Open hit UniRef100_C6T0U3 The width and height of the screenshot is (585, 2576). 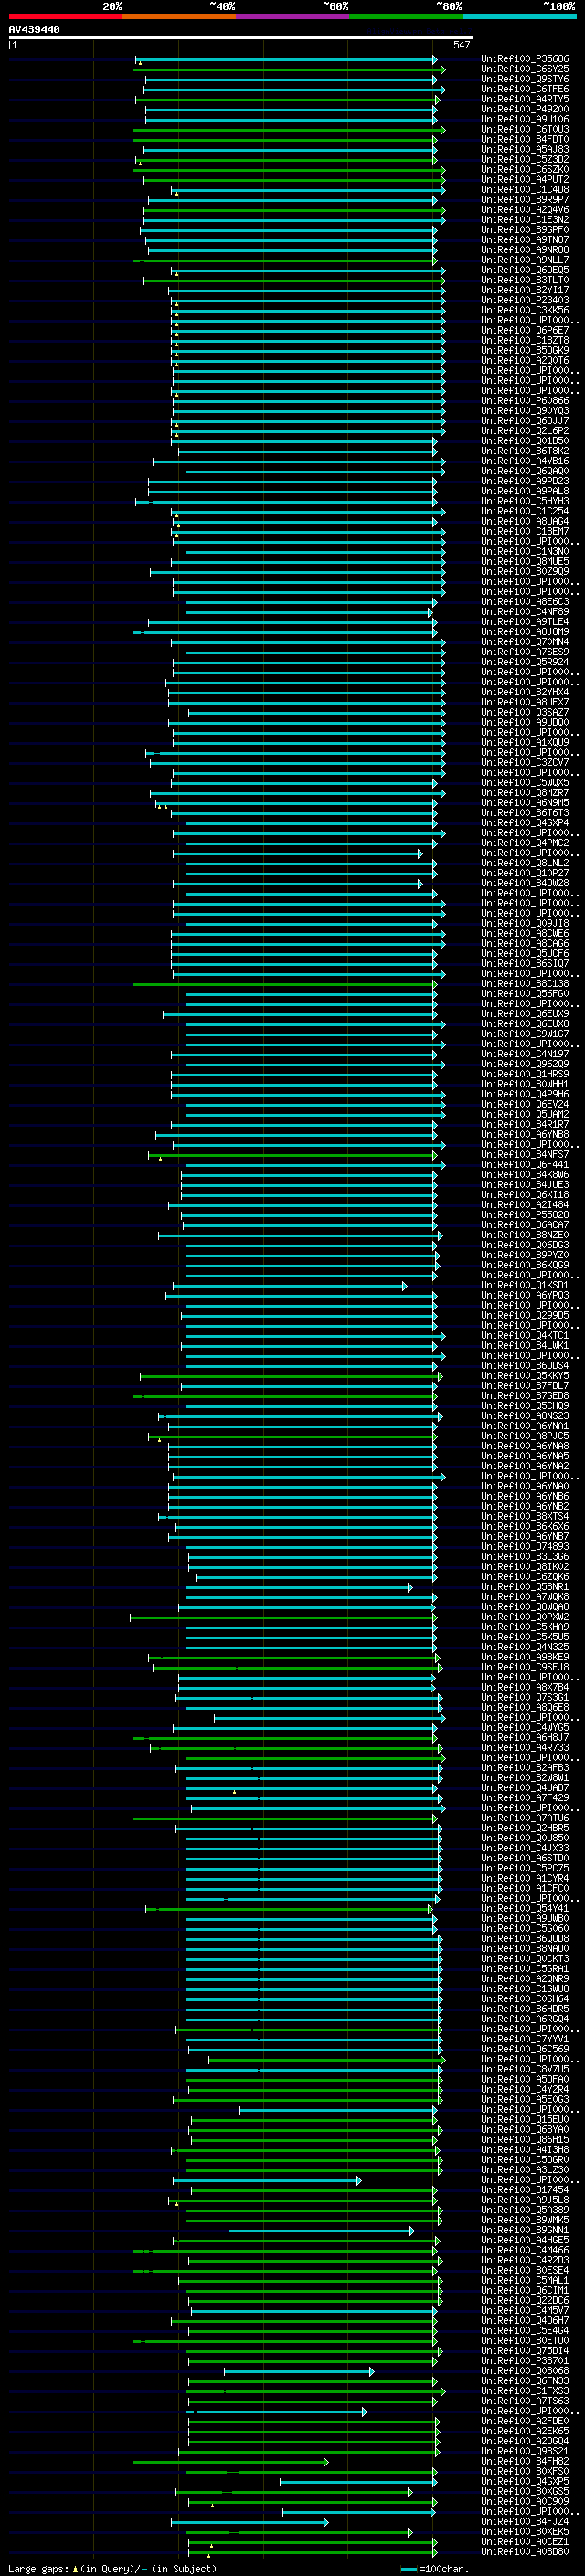coord(525,129)
